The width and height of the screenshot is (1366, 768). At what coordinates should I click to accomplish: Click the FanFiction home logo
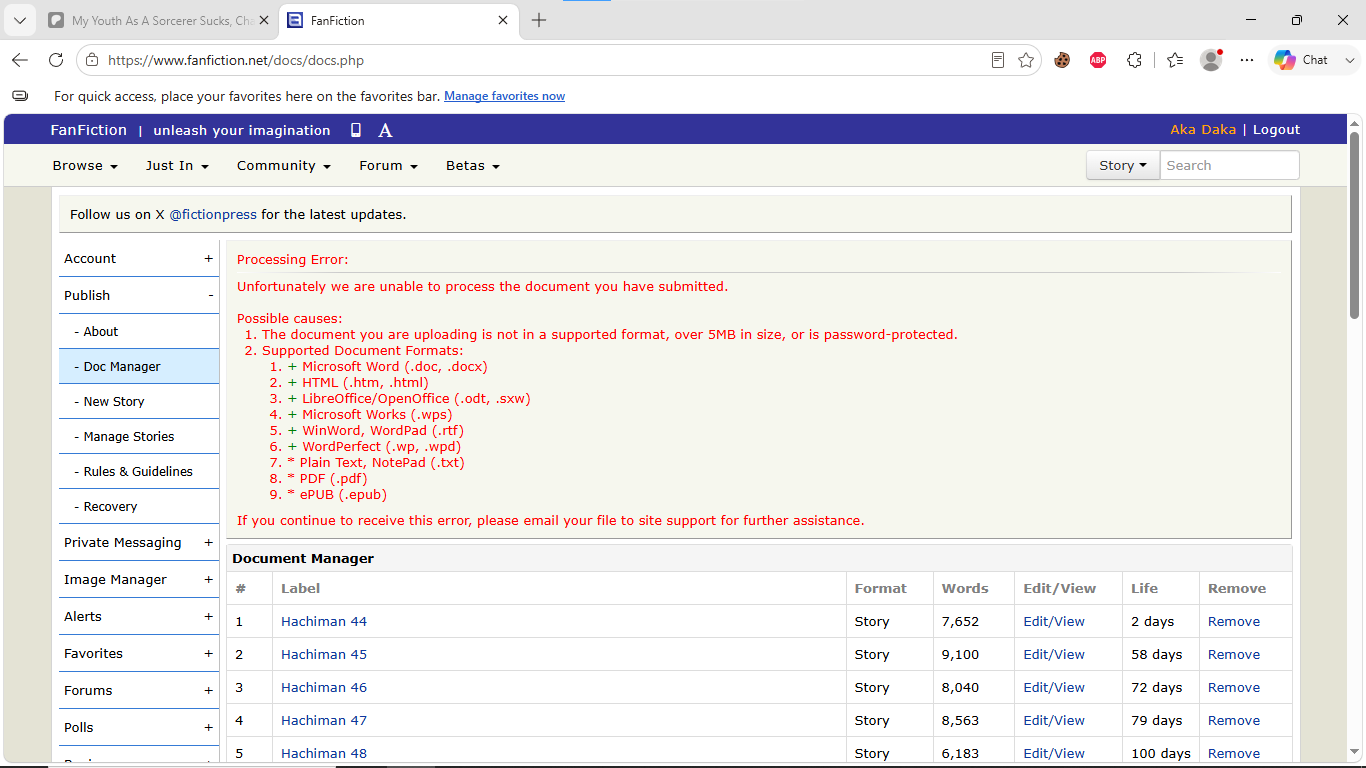pos(89,130)
